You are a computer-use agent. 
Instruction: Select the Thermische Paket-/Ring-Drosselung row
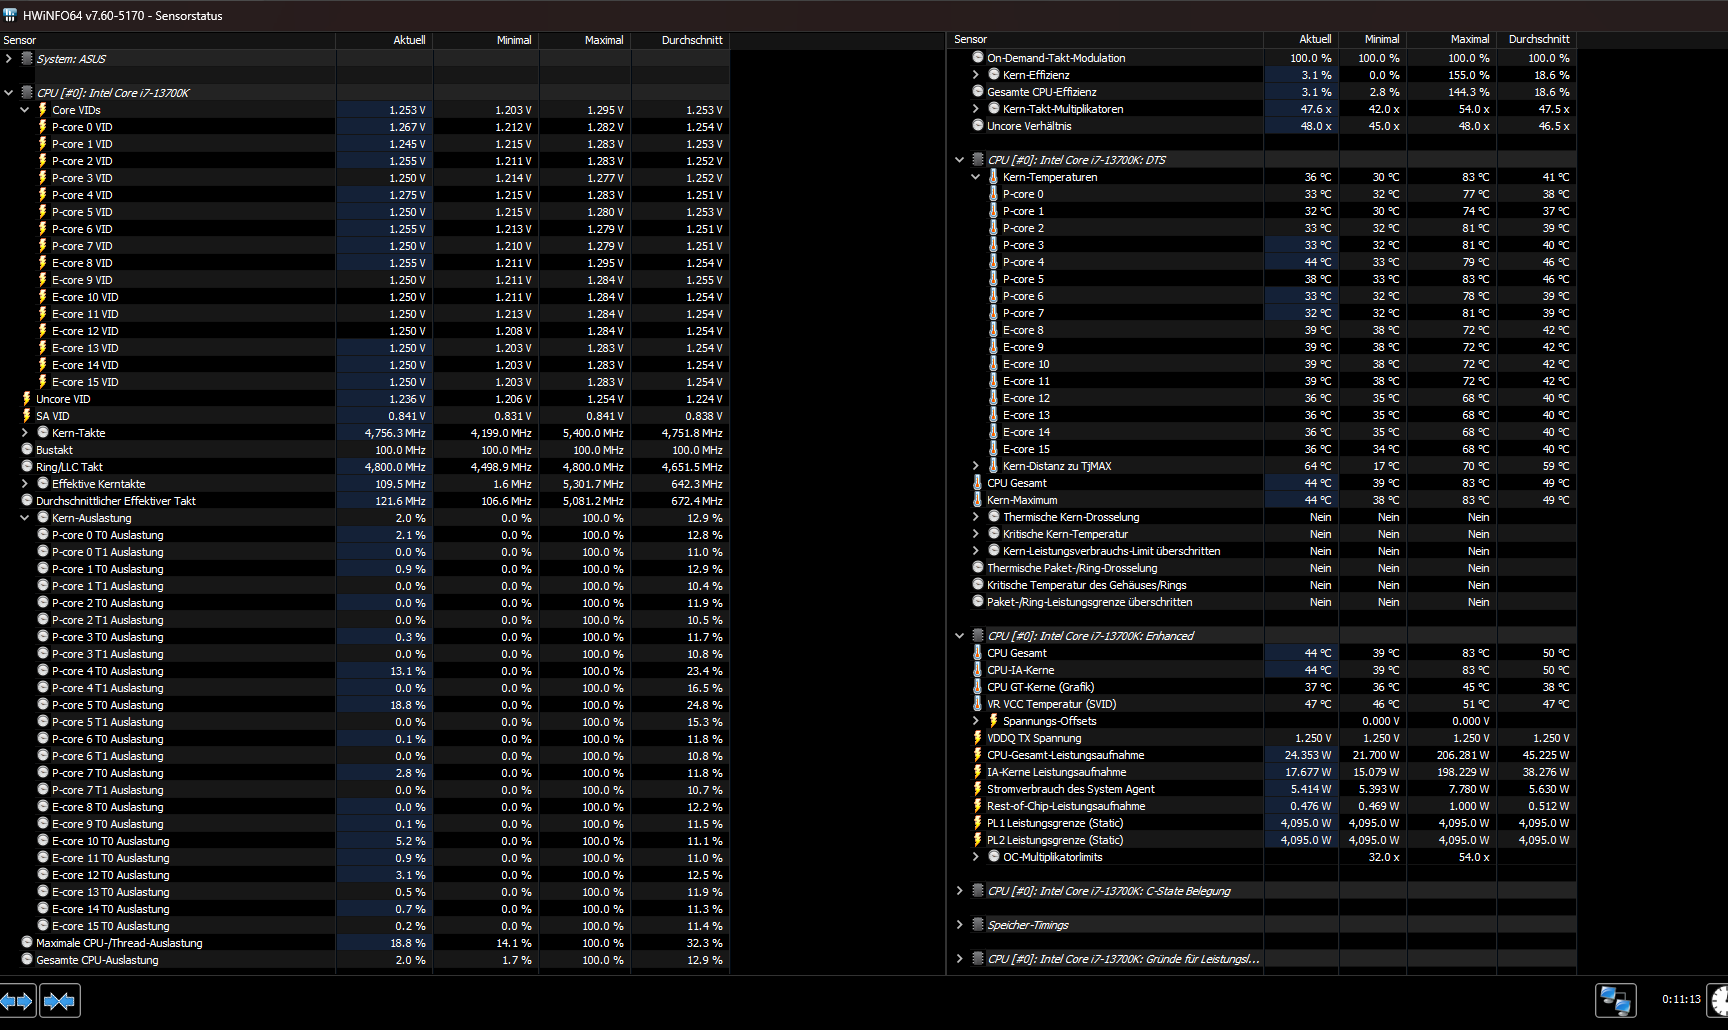(1262, 568)
